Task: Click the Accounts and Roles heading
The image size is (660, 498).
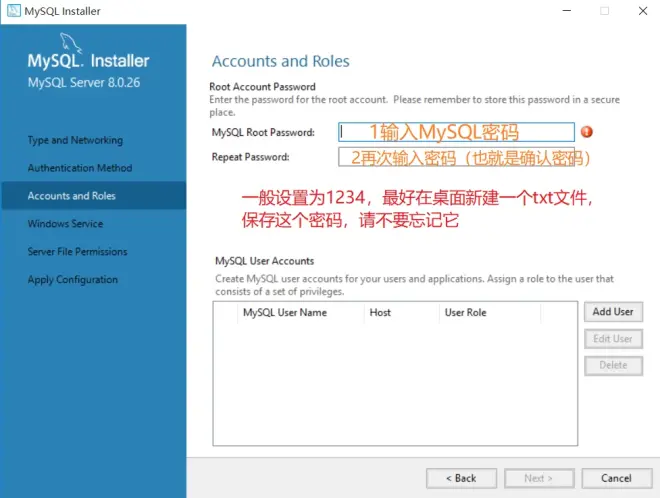Action: (281, 61)
